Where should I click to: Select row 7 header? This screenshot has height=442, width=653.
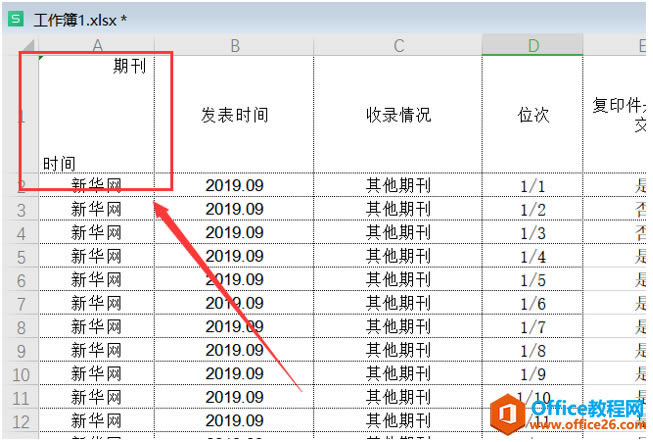[x=22, y=303]
